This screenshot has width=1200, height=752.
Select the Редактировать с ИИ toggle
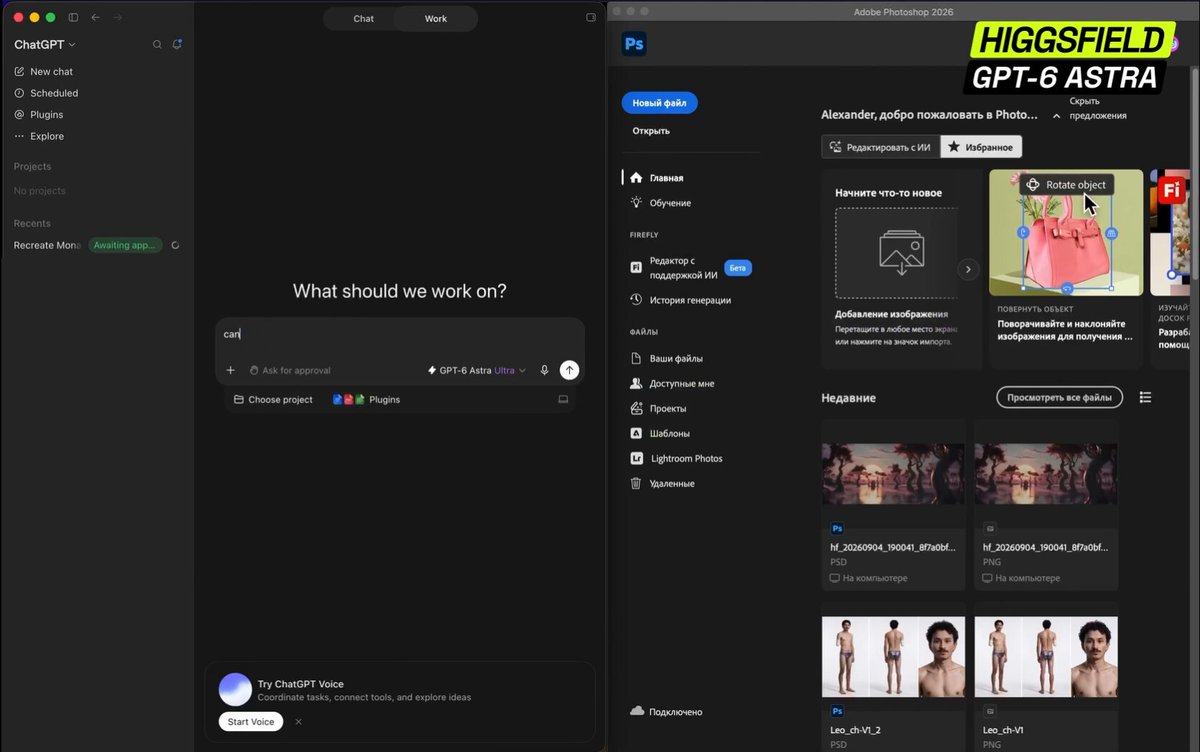881,147
